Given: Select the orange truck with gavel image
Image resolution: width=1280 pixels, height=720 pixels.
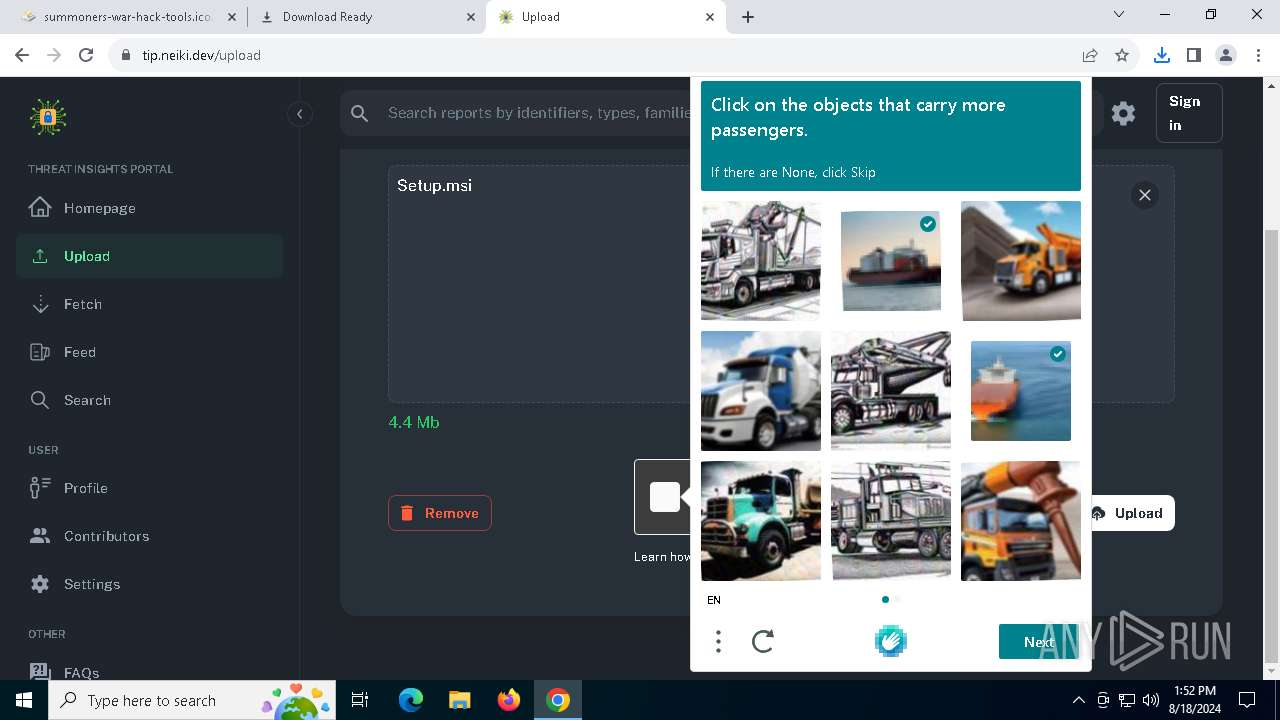Looking at the screenshot, I should pyautogui.click(x=1021, y=521).
